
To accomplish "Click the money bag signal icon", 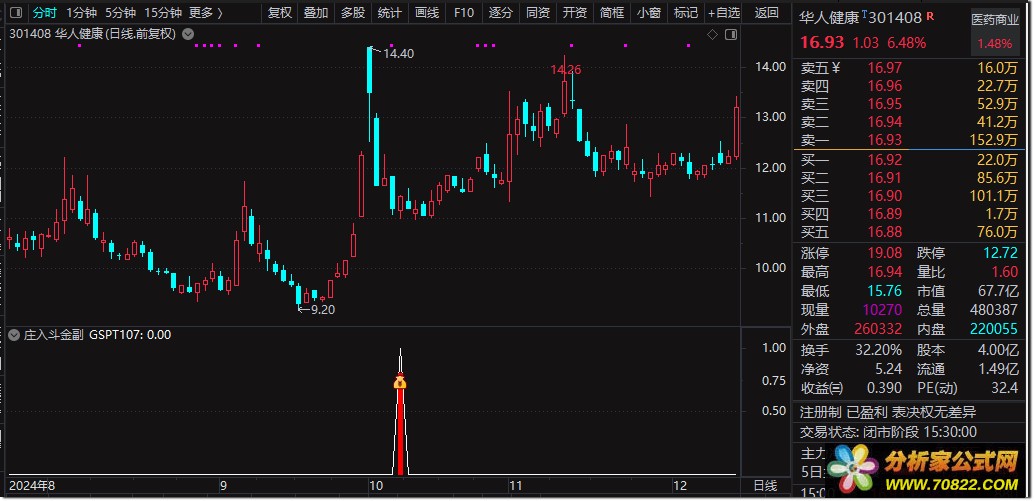I will (x=400, y=382).
